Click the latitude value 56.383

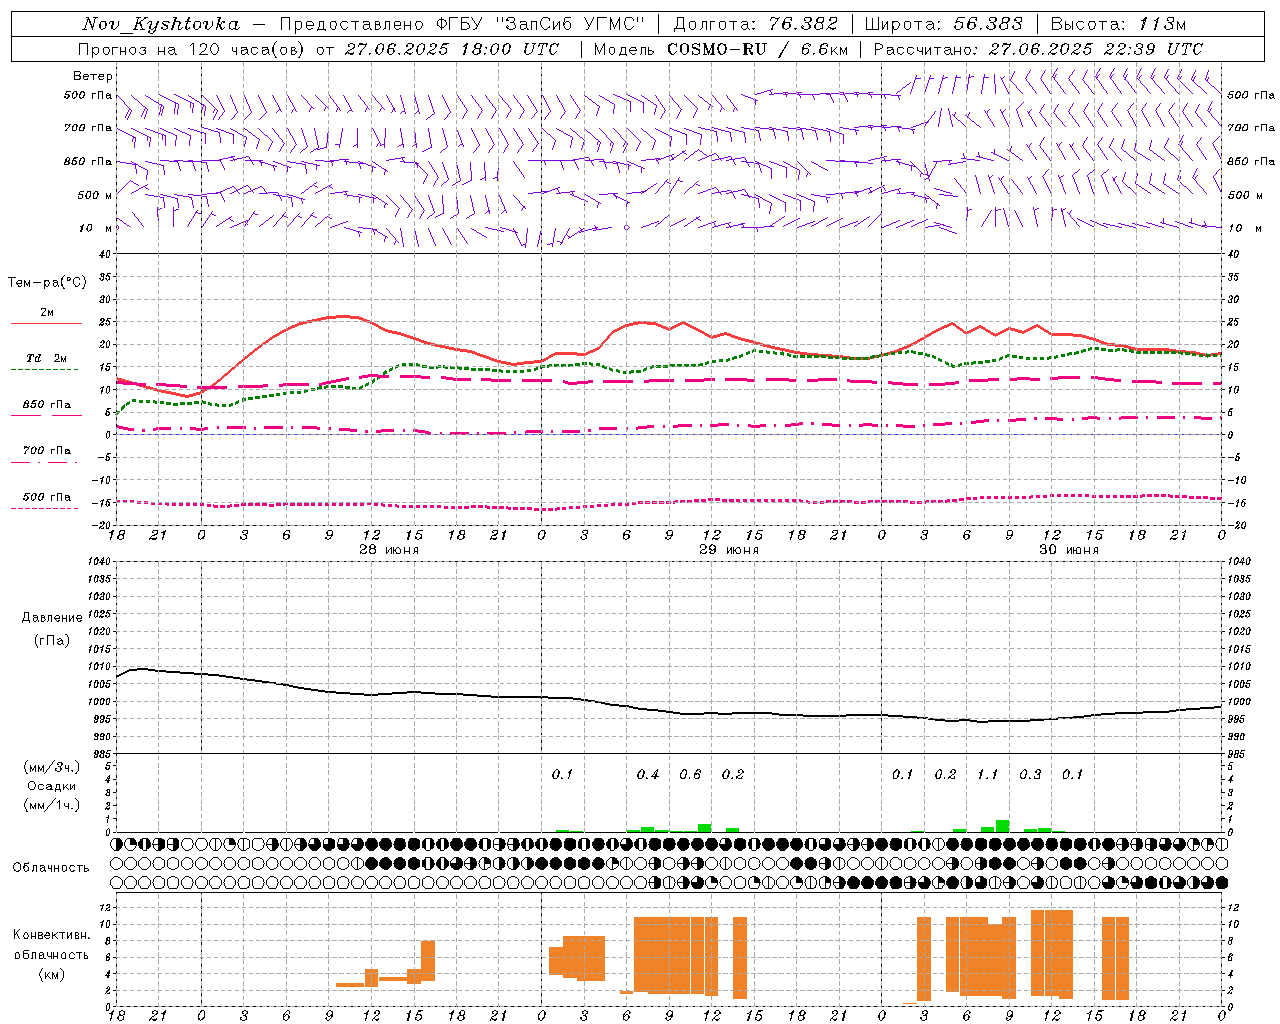[988, 24]
